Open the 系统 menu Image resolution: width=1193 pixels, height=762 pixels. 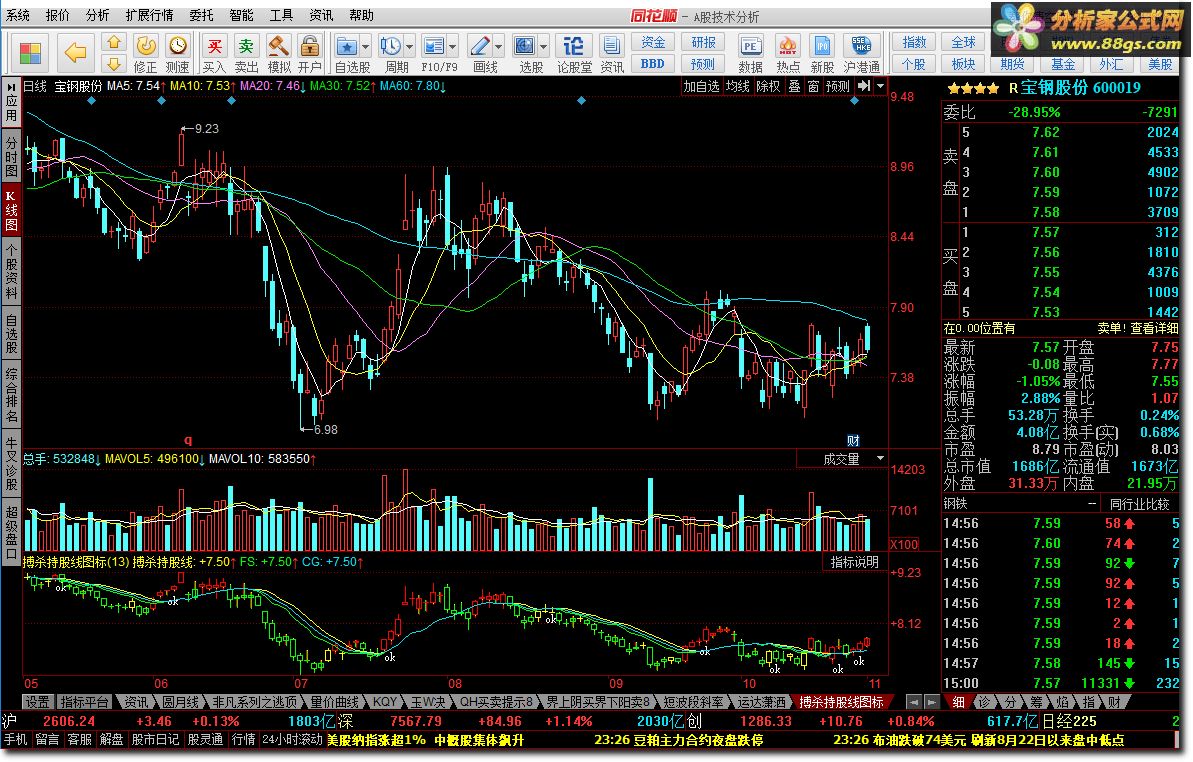point(17,14)
